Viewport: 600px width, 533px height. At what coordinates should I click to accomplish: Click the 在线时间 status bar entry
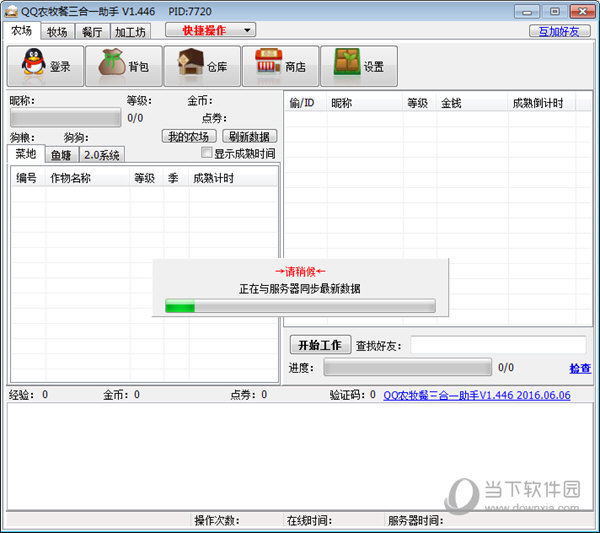pos(309,520)
